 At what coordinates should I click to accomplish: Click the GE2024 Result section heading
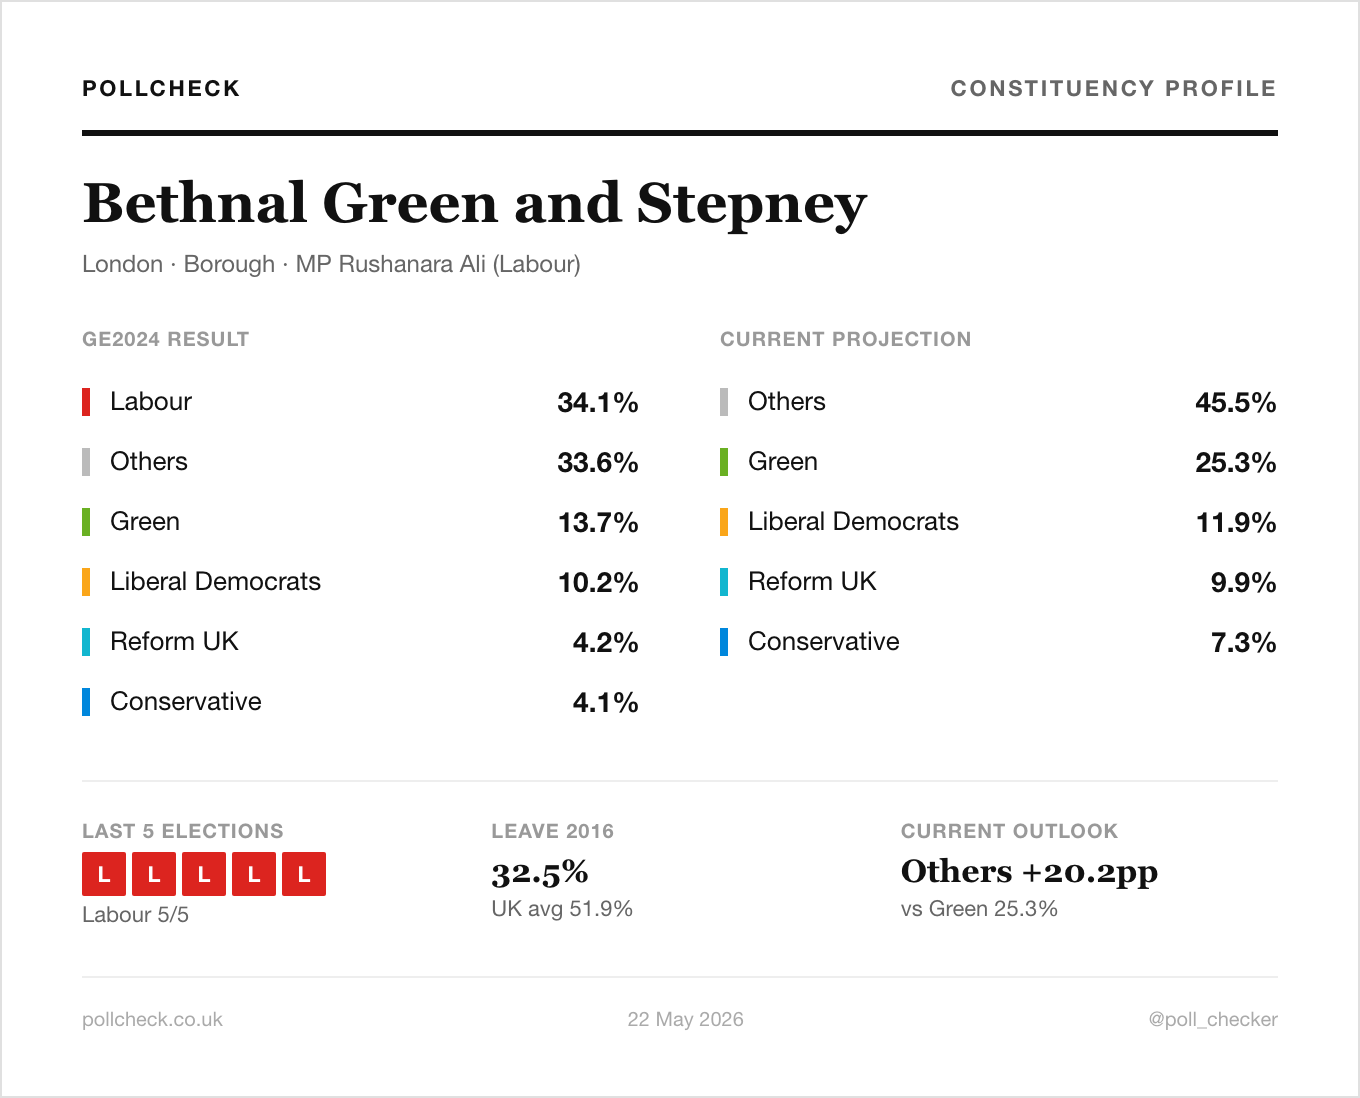[x=166, y=339]
